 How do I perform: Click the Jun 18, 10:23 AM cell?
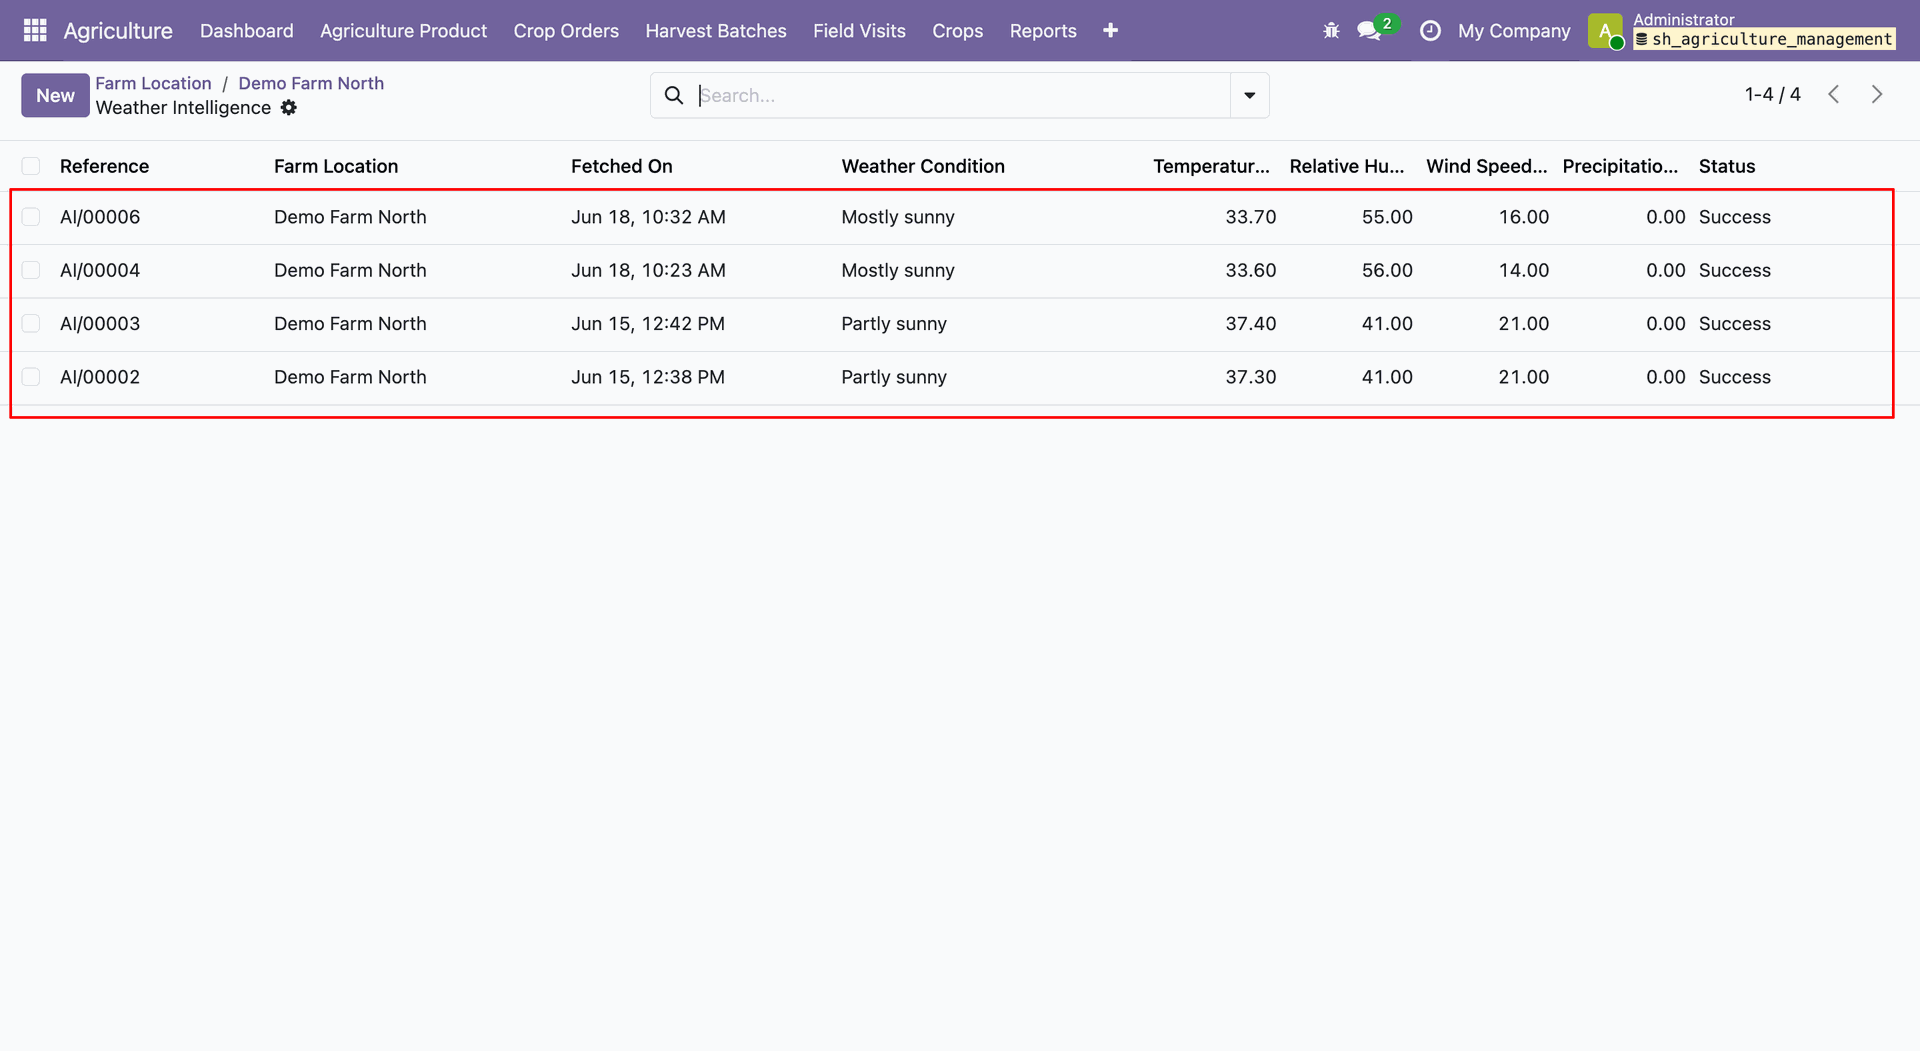pos(648,270)
